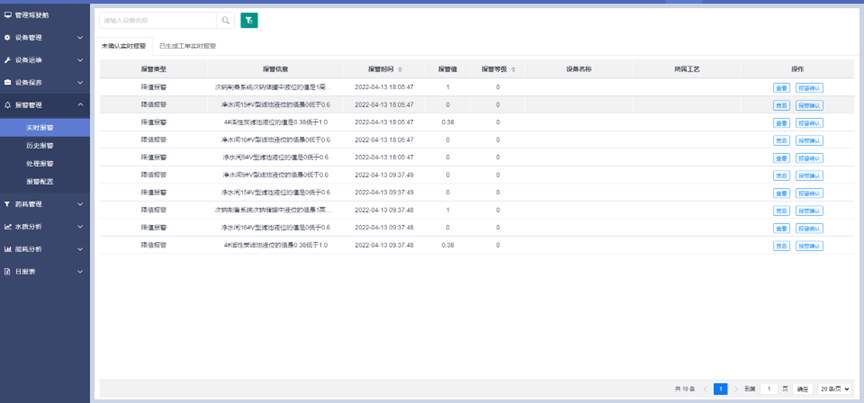Click value 0.38 in the 09:37:48 row
Image resolution: width=864 pixels, height=403 pixels.
pyautogui.click(x=447, y=245)
